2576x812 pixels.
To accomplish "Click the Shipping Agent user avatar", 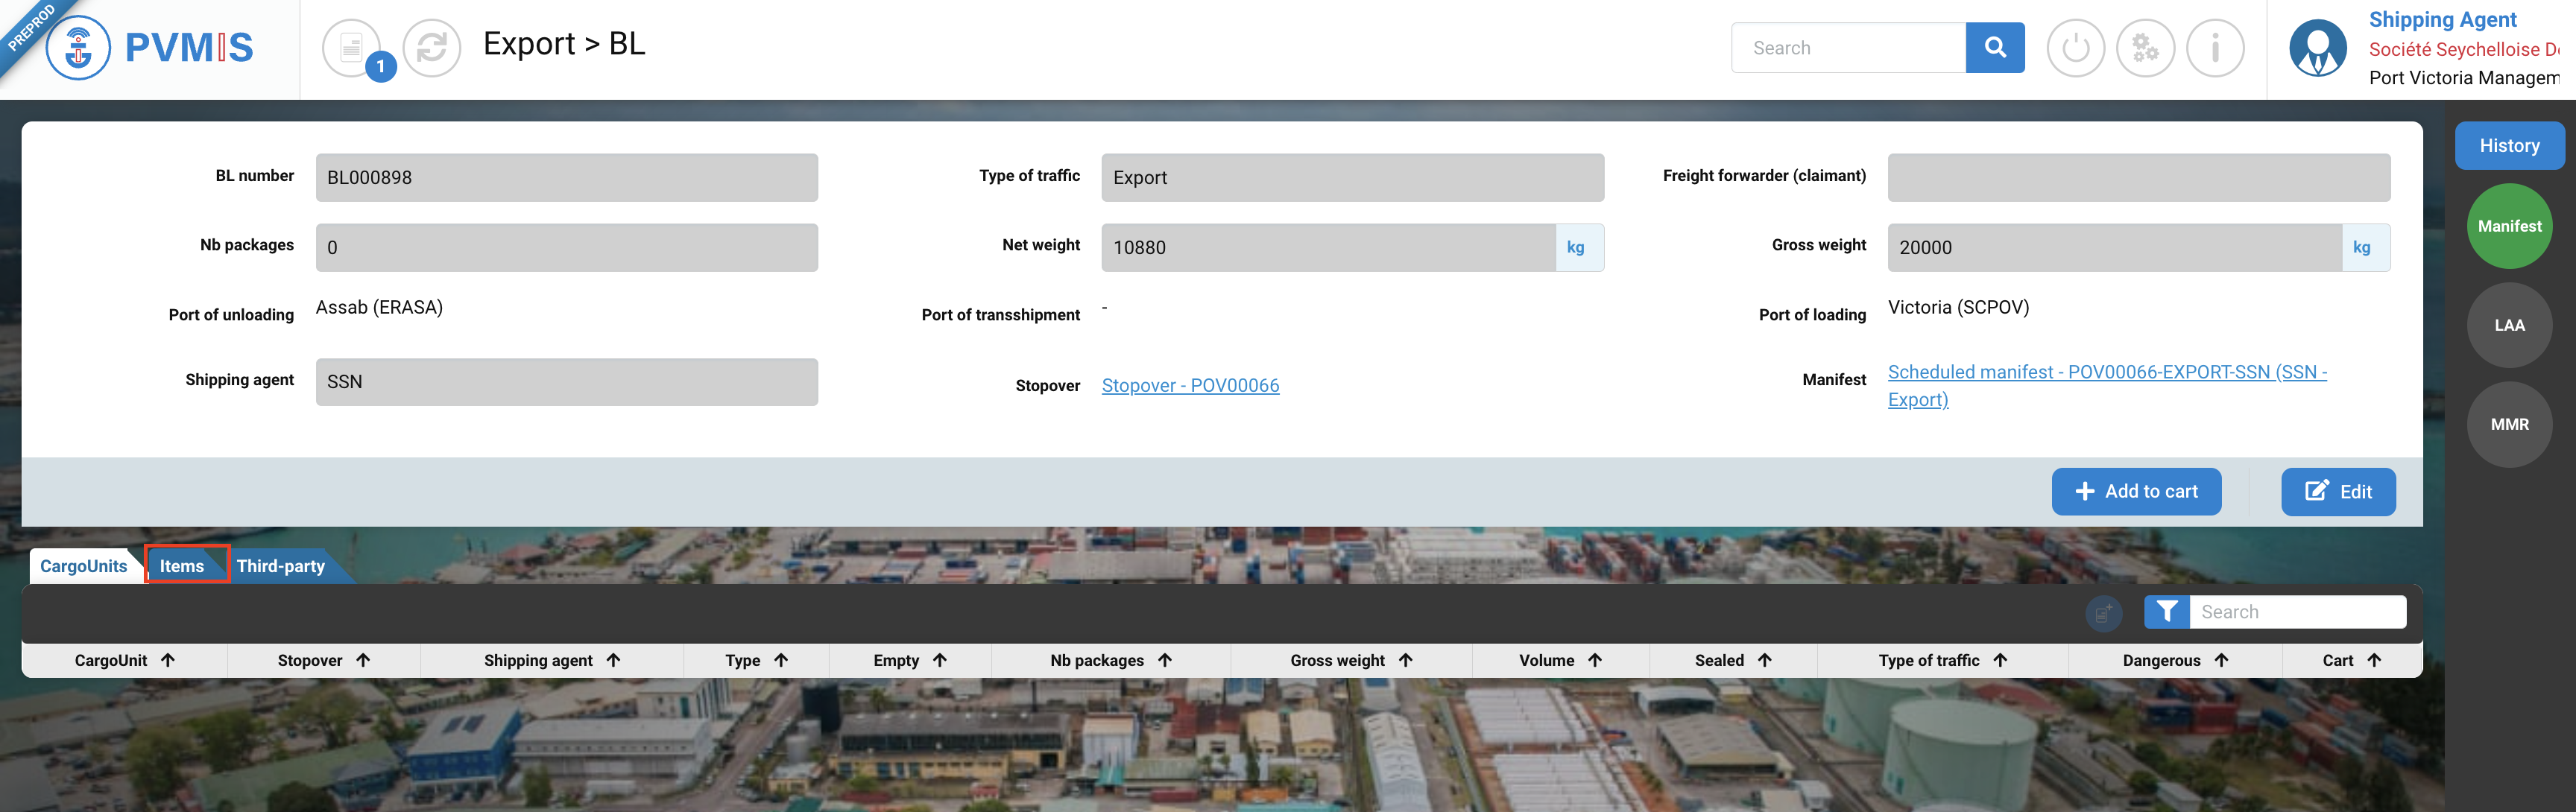I will pyautogui.click(x=2317, y=47).
